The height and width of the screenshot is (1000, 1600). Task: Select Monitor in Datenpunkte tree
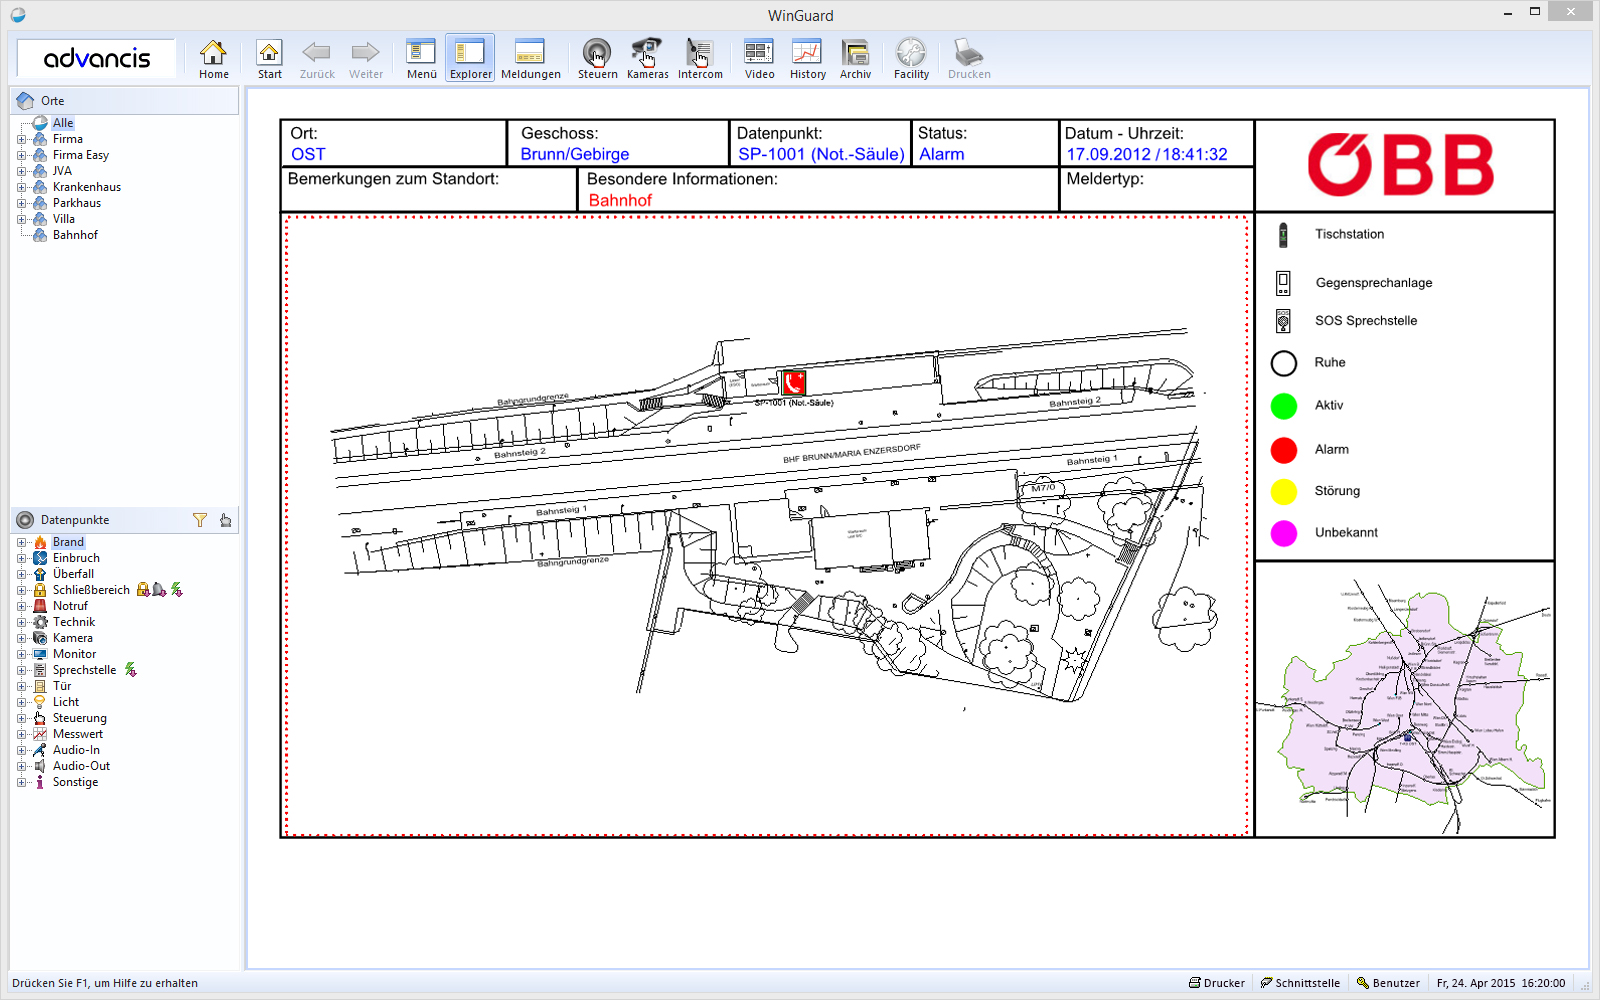(74, 654)
